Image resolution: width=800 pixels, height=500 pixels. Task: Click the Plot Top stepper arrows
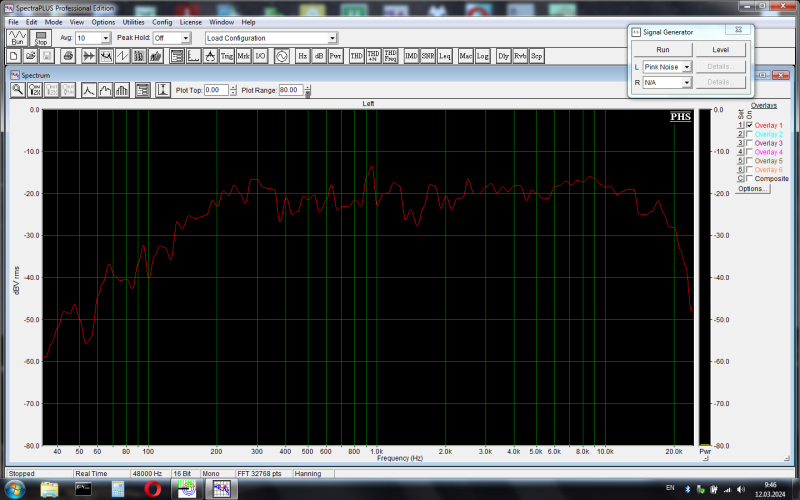point(233,90)
